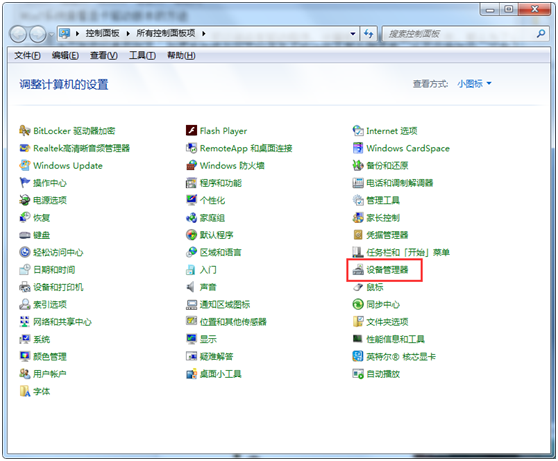Expand the arrow after 控制面板 in breadcrumb
Viewport: 558px width, 461px height.
[128, 34]
